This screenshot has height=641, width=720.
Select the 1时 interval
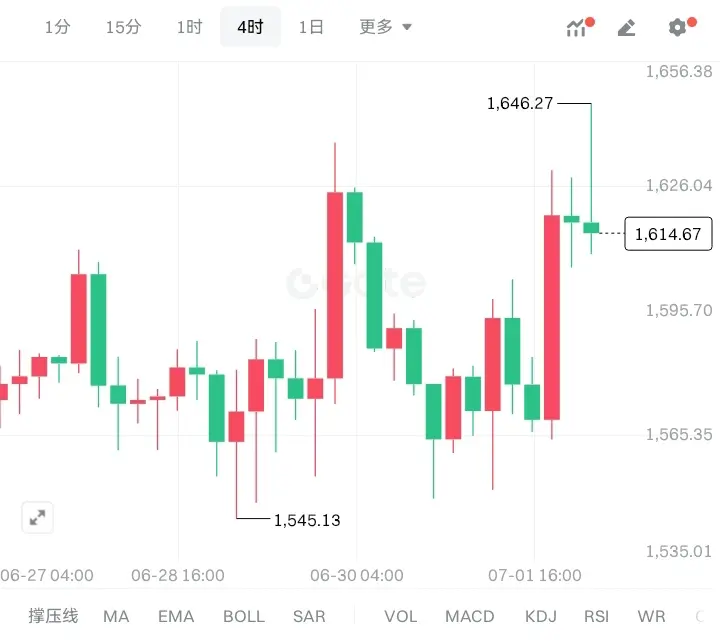tap(190, 27)
